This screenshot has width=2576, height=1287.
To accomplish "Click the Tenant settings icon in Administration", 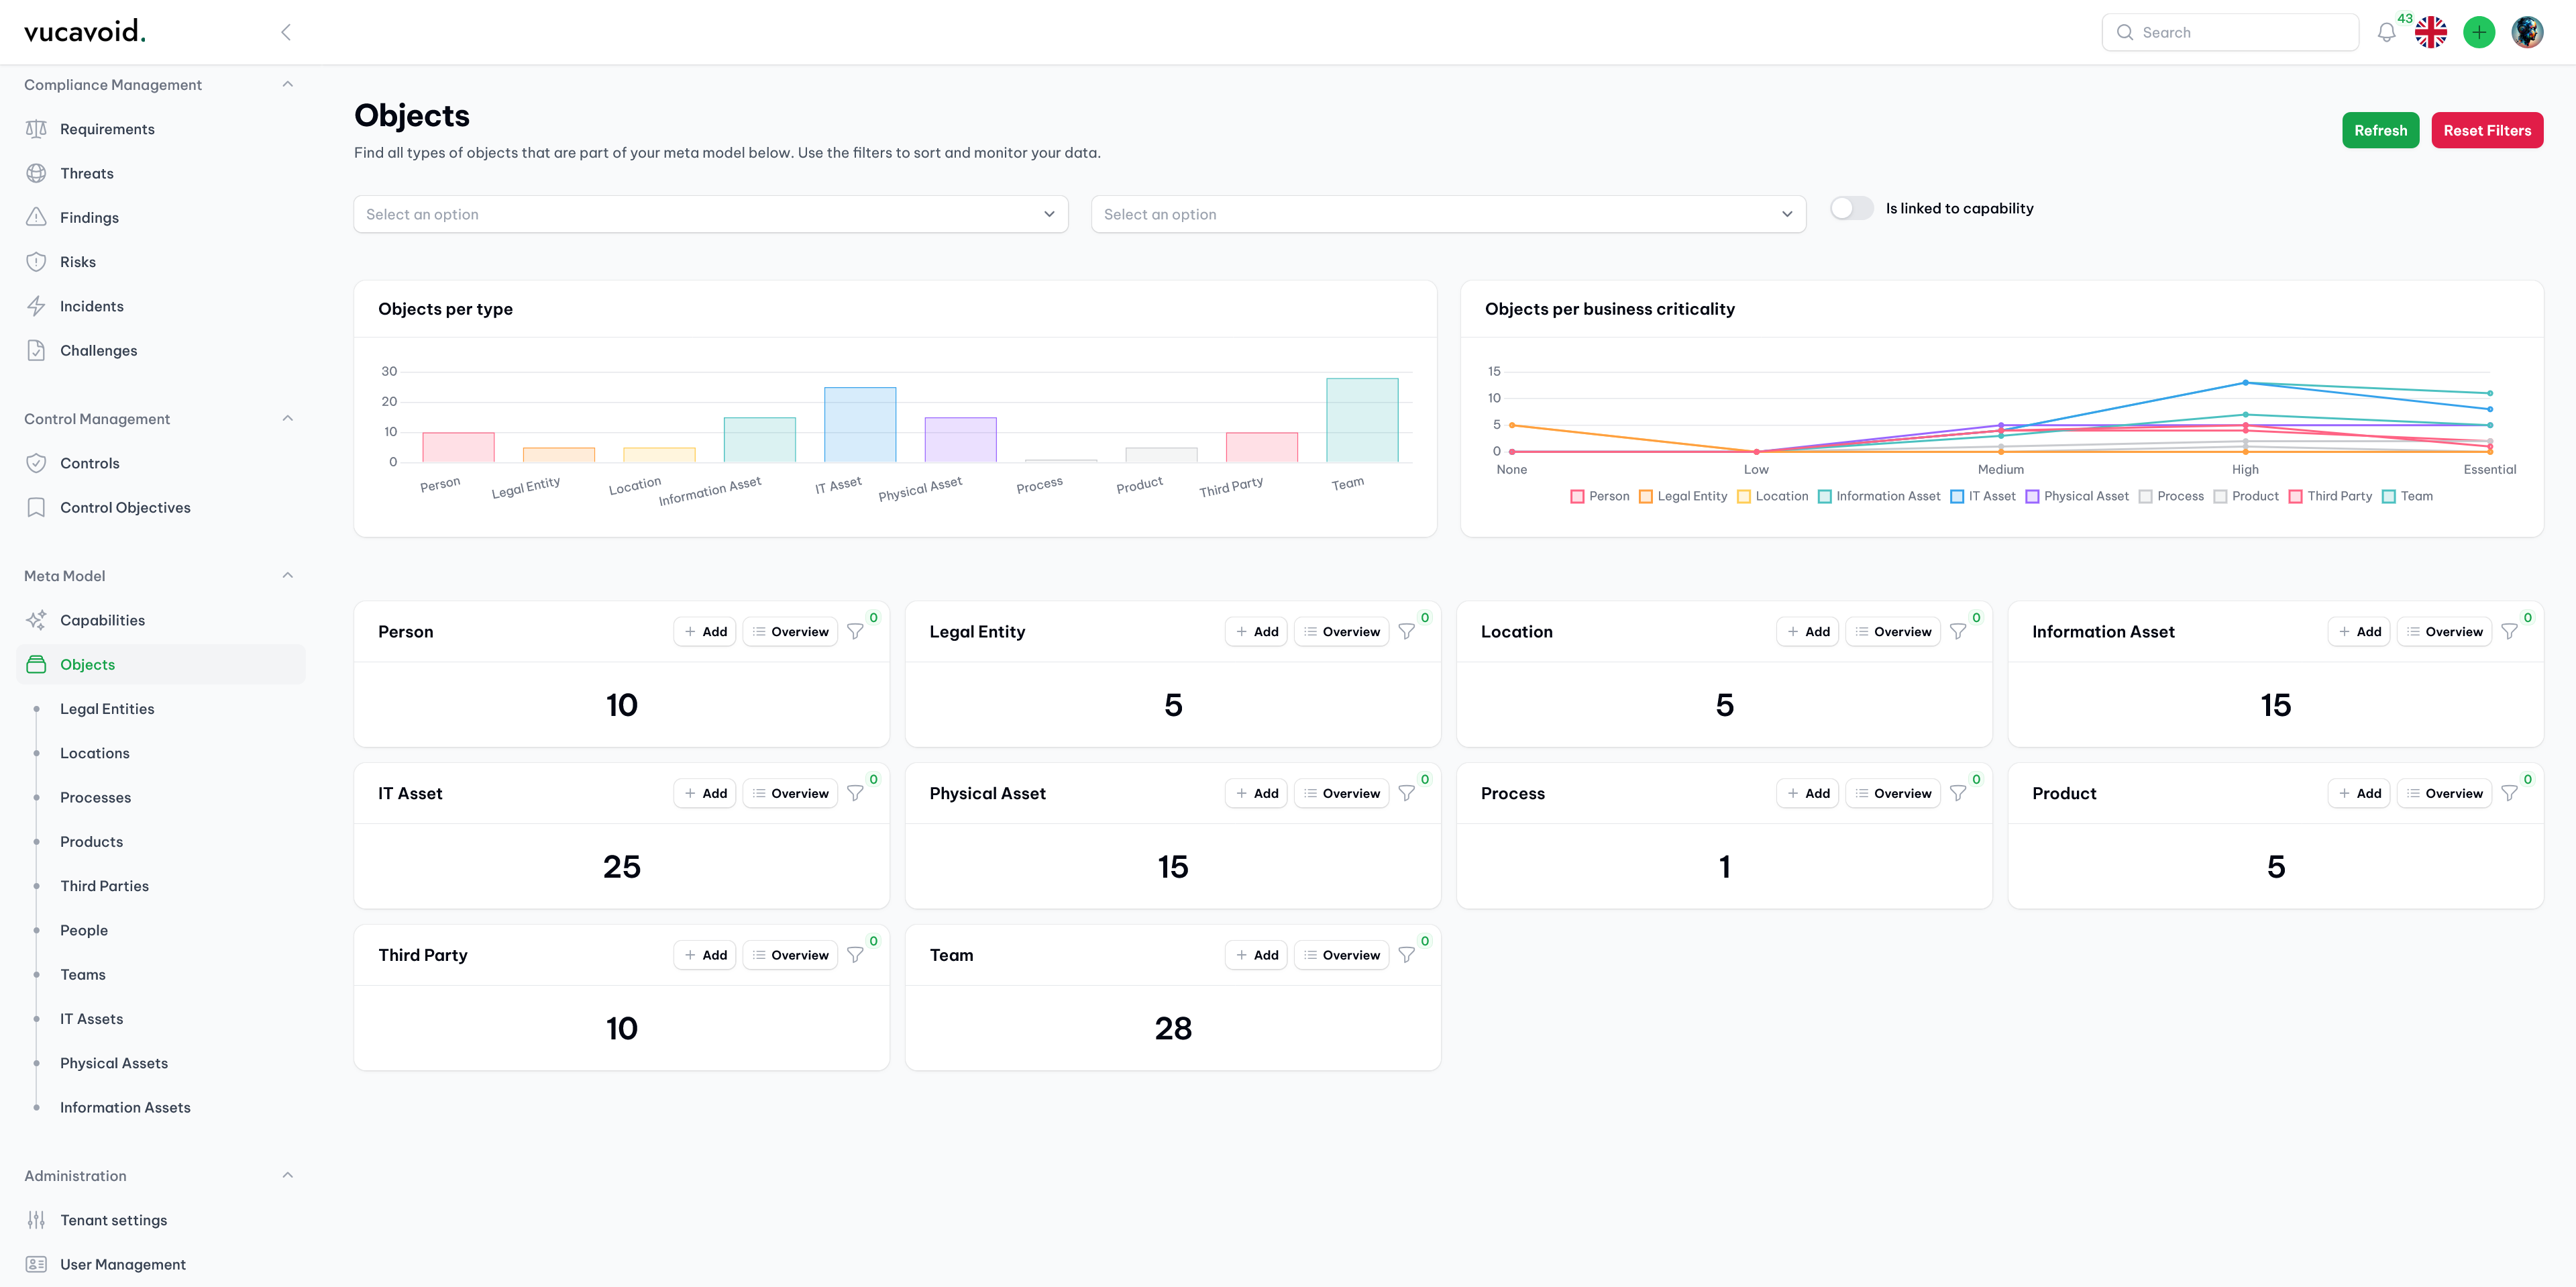I will (x=36, y=1220).
